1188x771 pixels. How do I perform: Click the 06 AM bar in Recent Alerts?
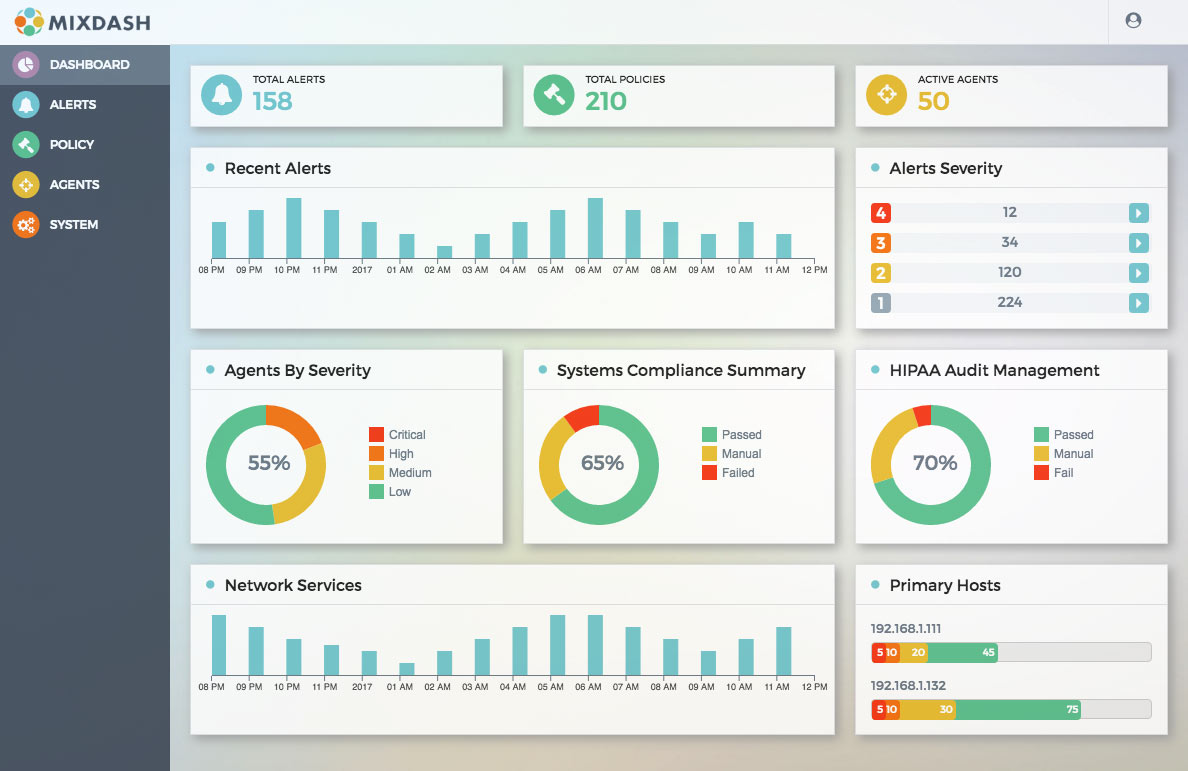(596, 229)
